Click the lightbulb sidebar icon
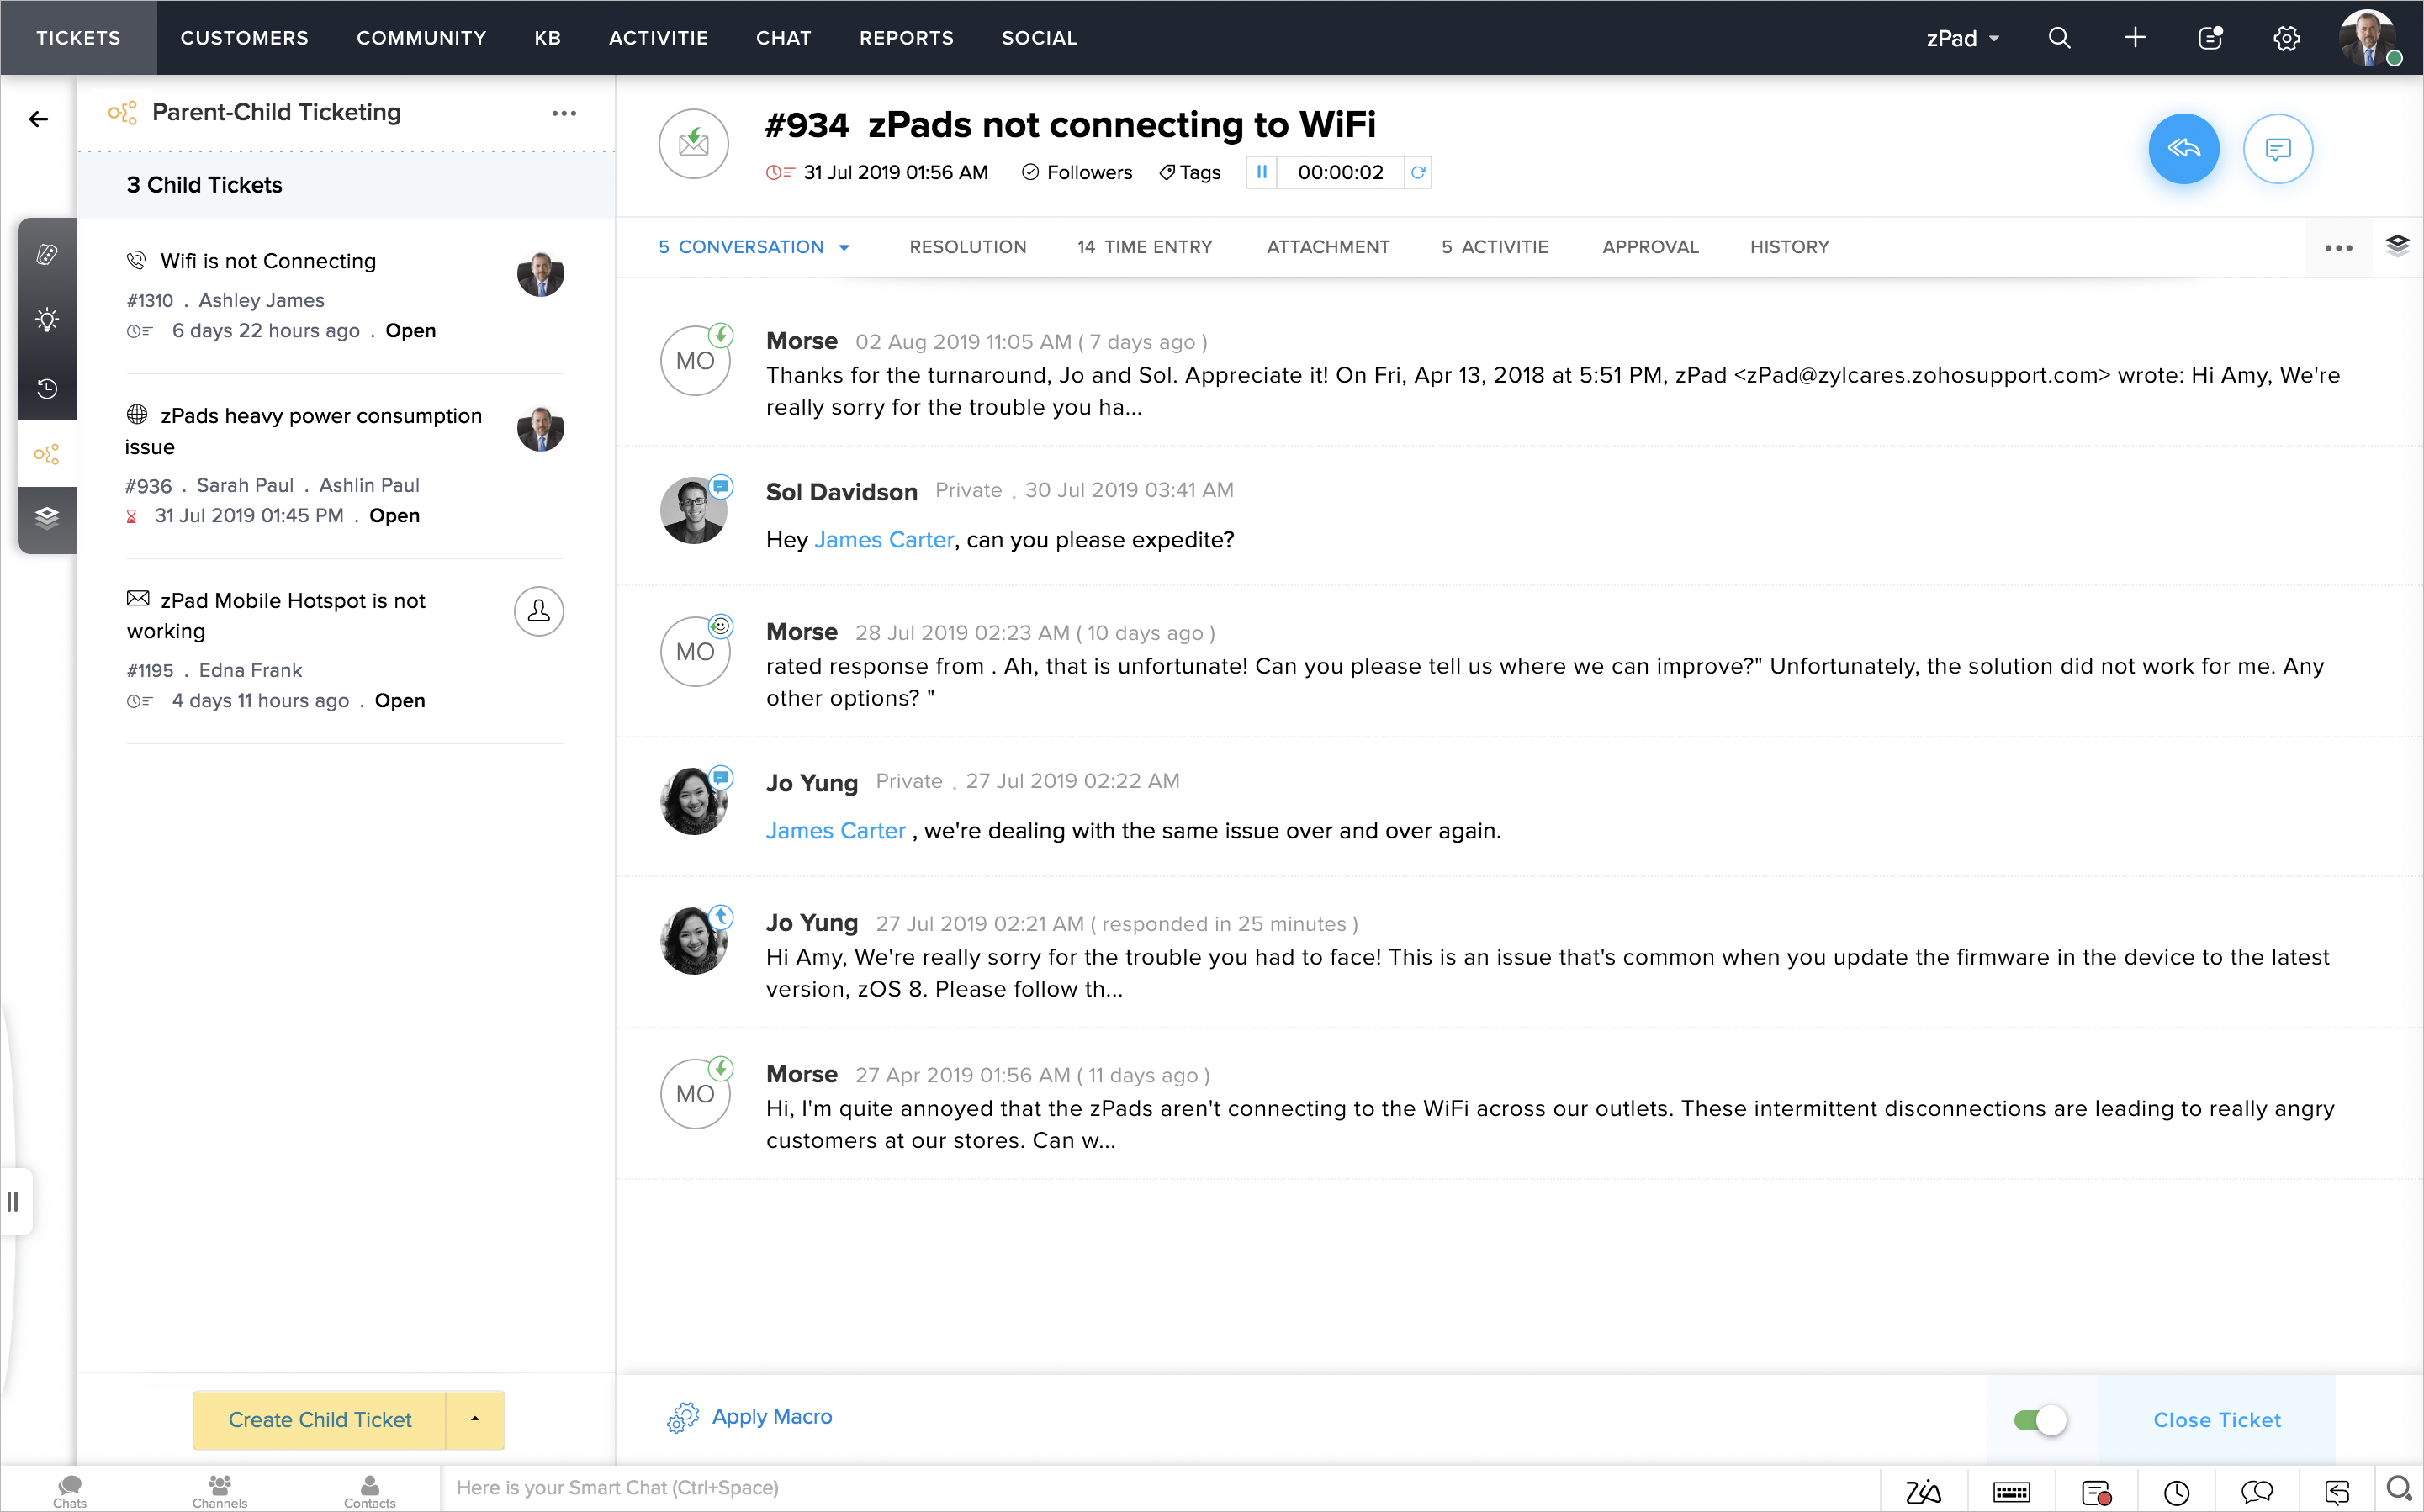This screenshot has width=2424, height=1512. pyautogui.click(x=47, y=320)
